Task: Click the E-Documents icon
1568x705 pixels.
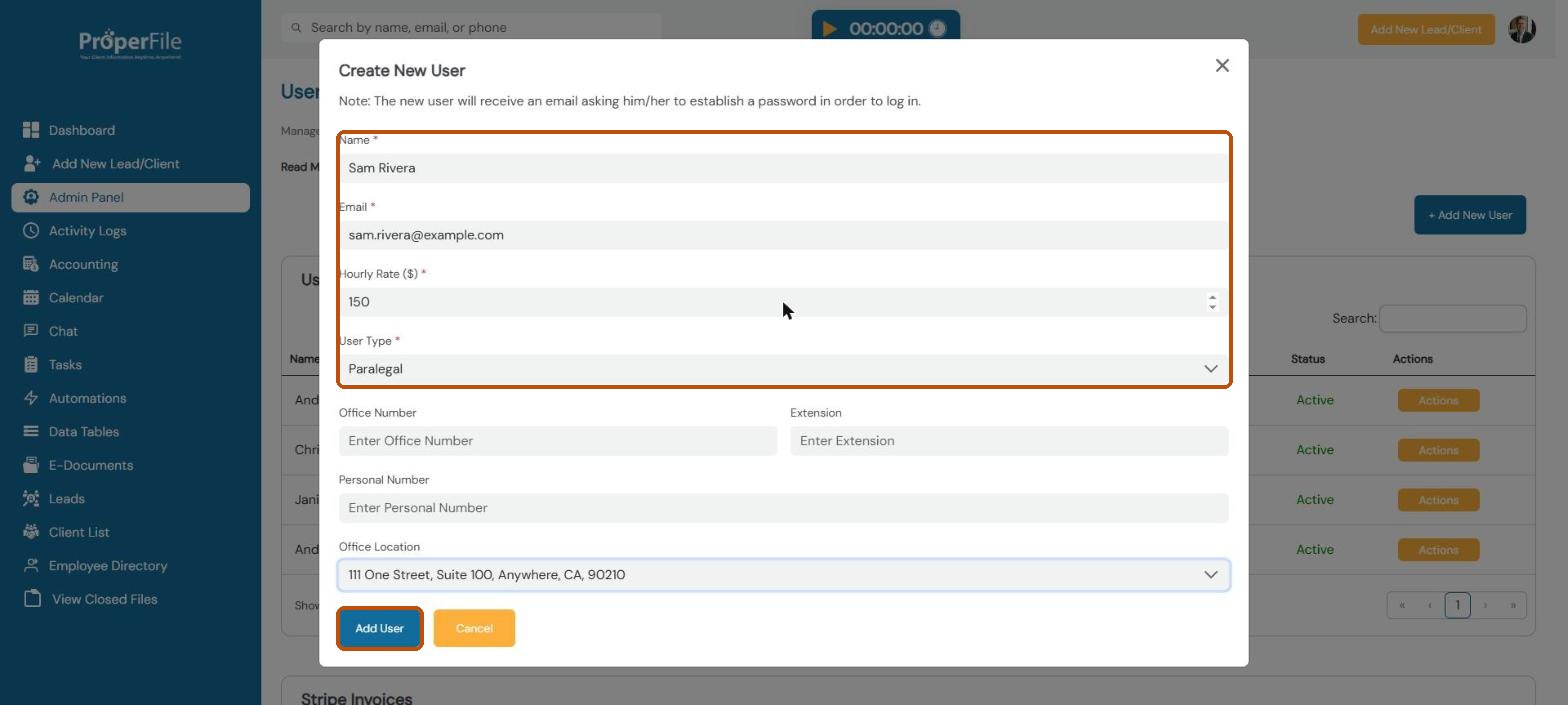Action: [x=31, y=465]
